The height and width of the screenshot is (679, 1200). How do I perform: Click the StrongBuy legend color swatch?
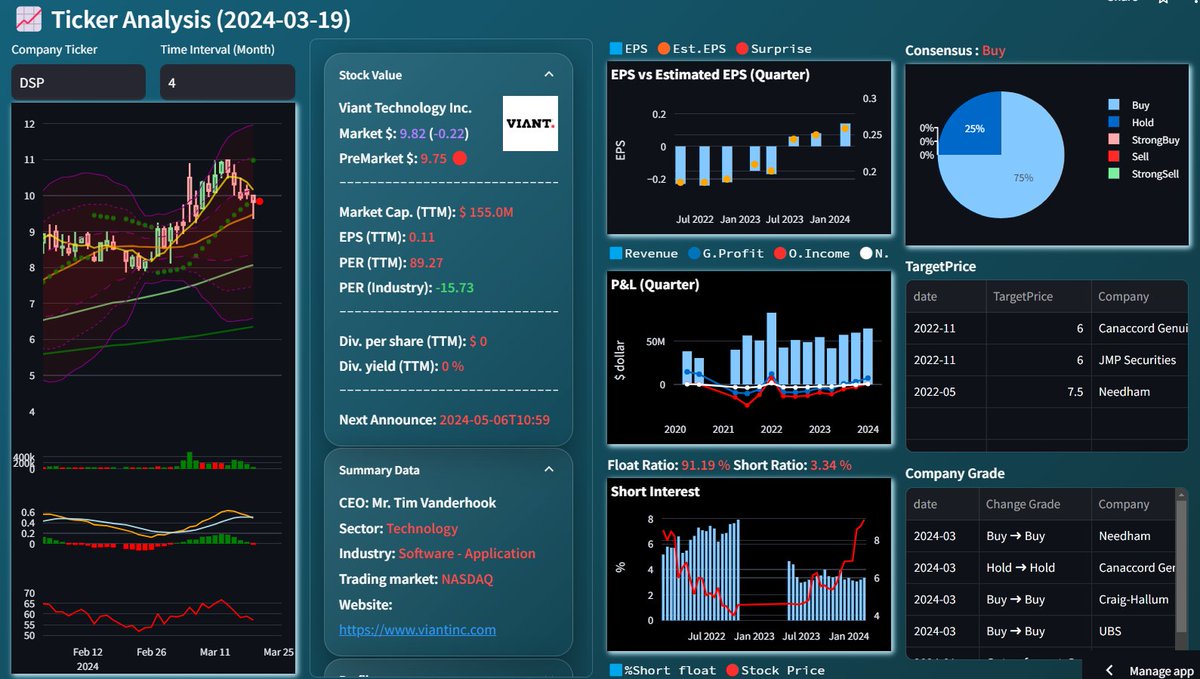(x=1114, y=139)
